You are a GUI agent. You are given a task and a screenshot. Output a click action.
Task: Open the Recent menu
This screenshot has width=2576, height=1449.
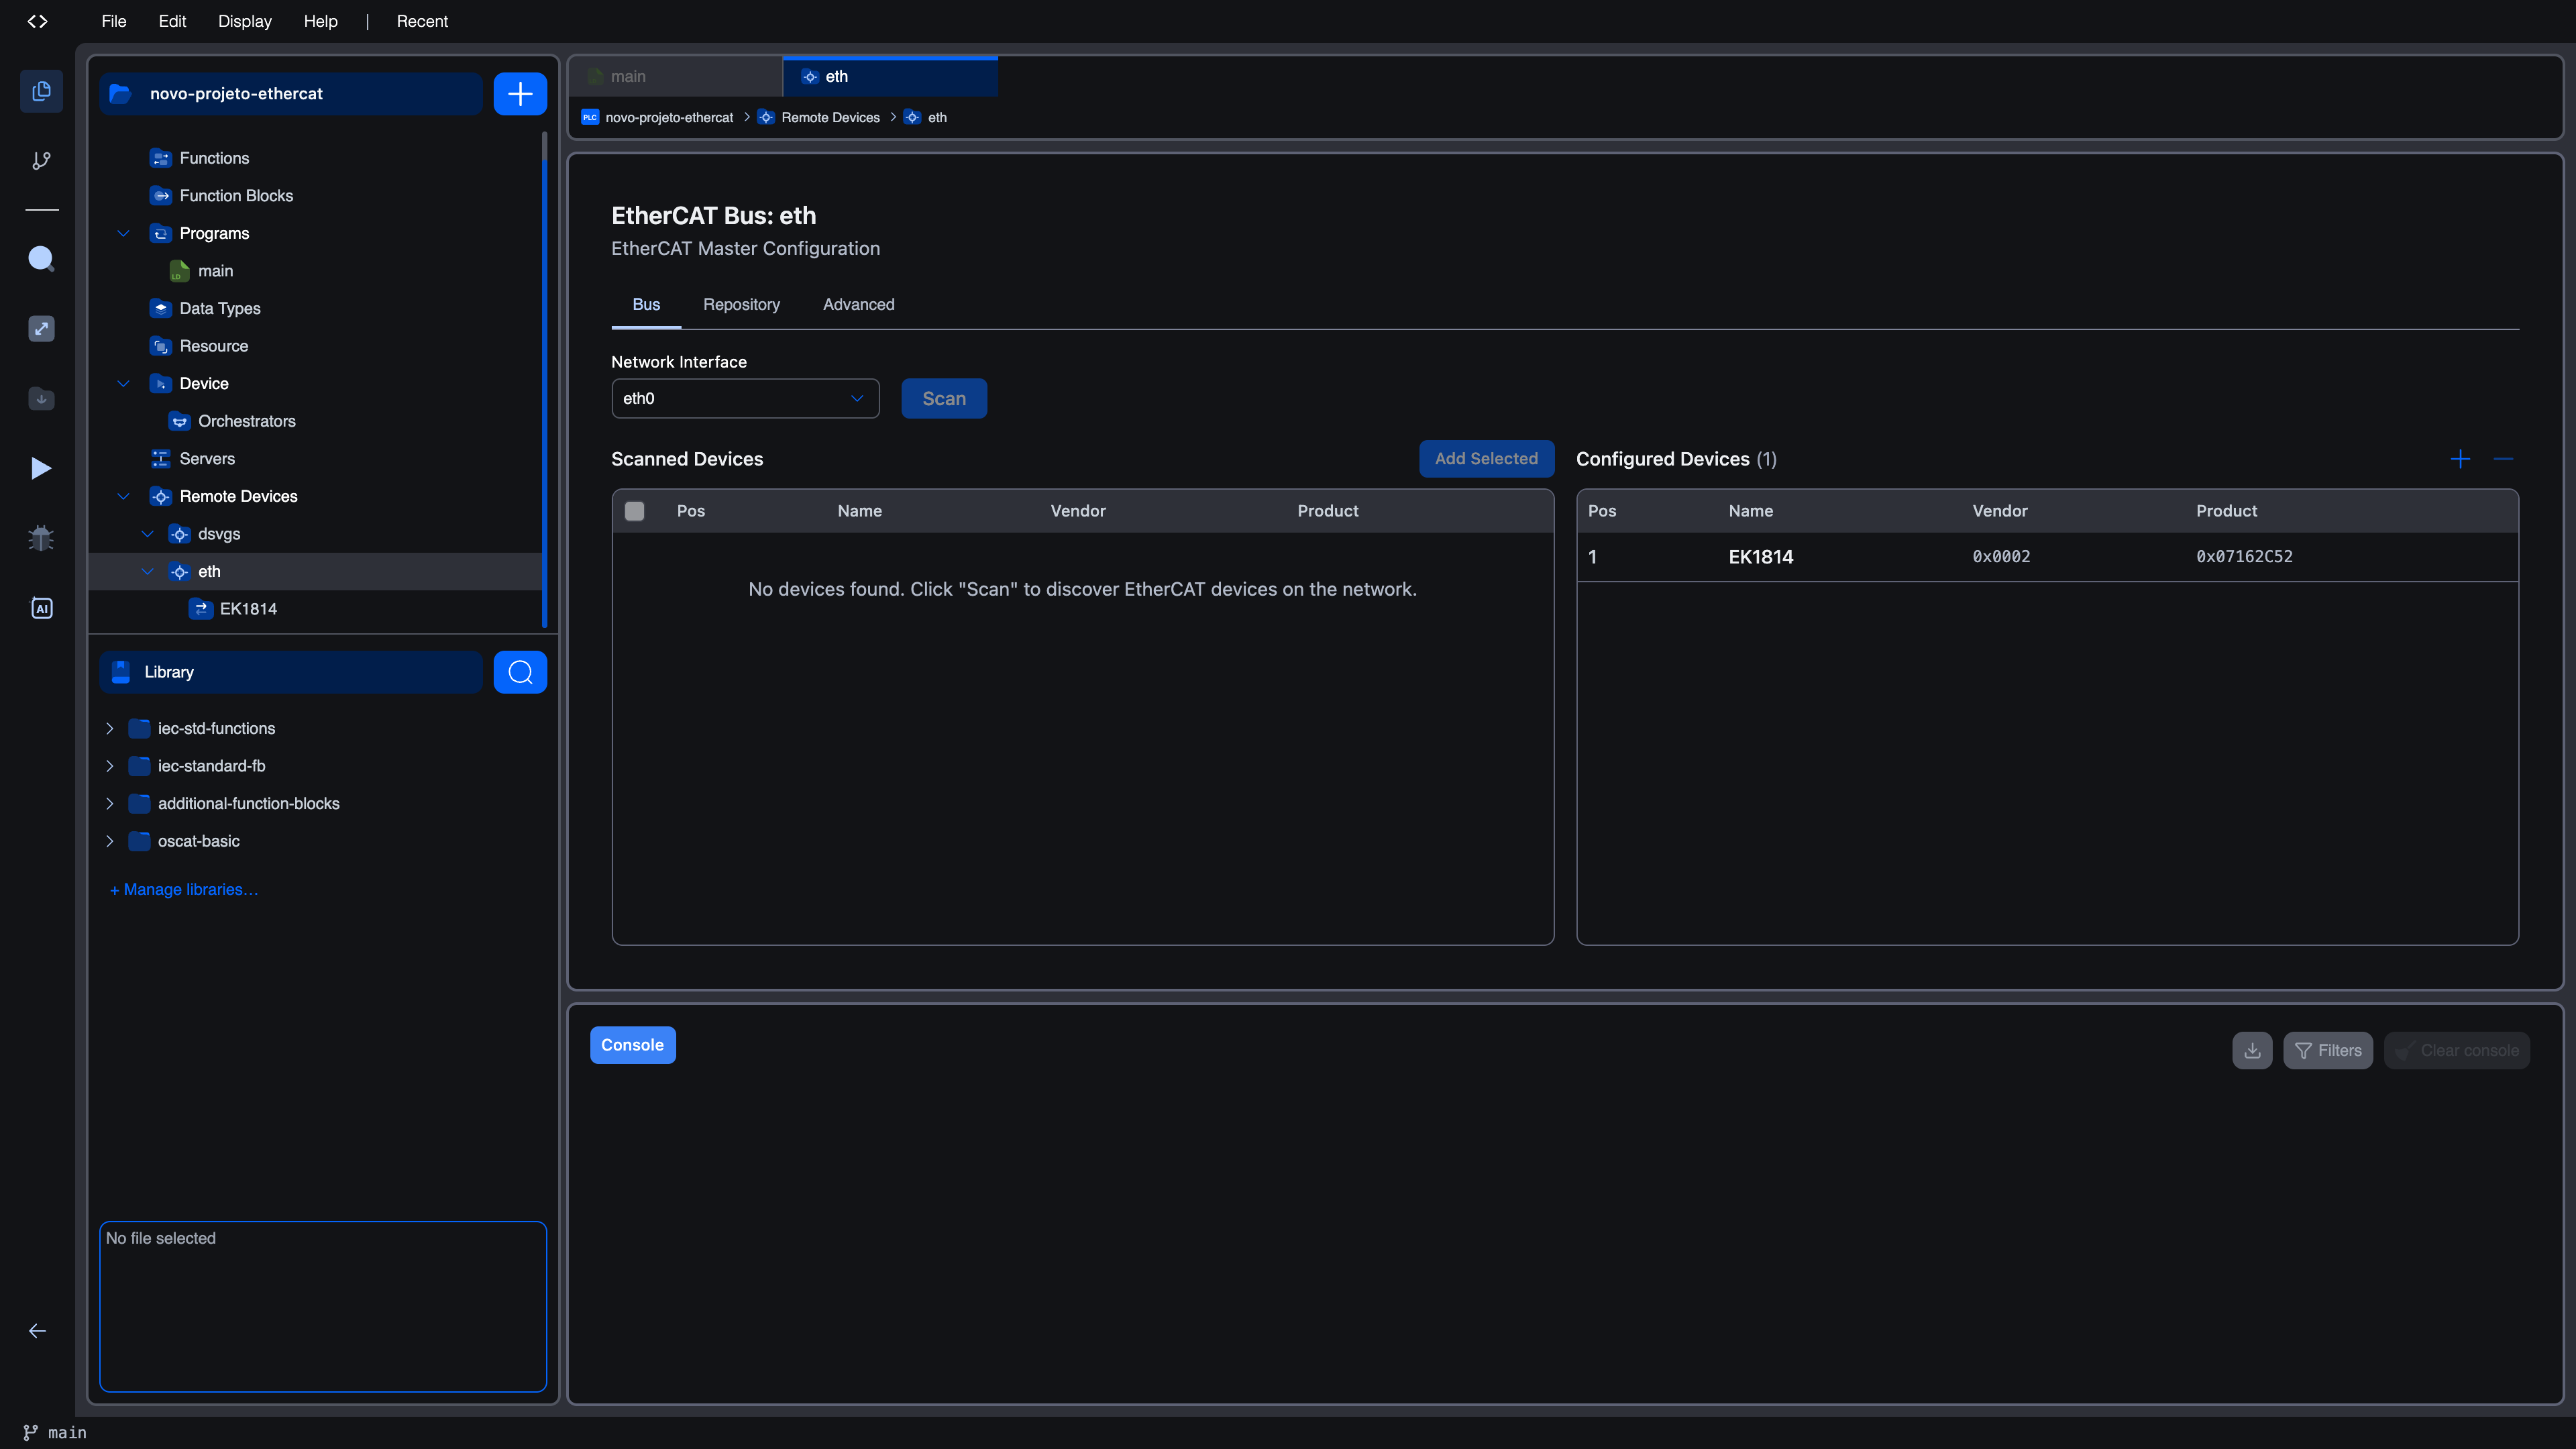pyautogui.click(x=422, y=21)
